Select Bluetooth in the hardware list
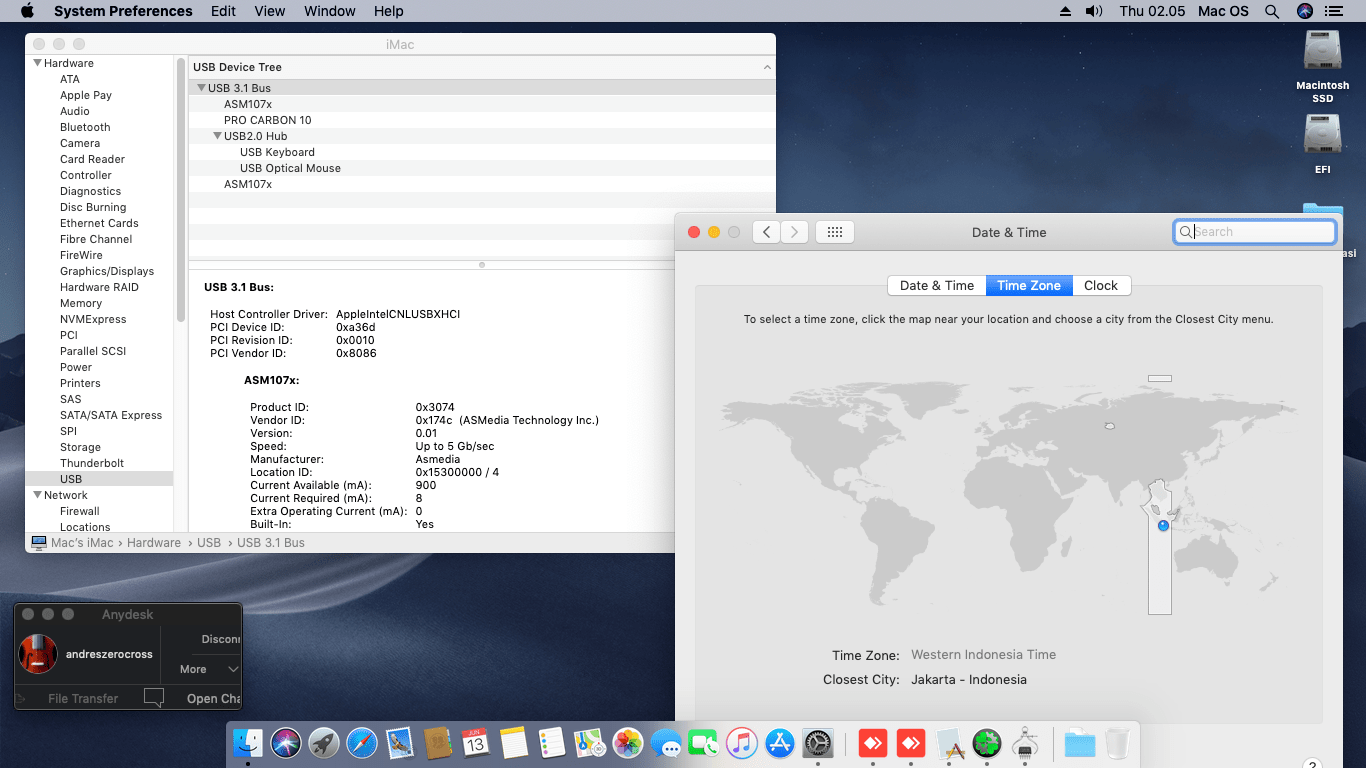1366x768 pixels. pos(85,127)
